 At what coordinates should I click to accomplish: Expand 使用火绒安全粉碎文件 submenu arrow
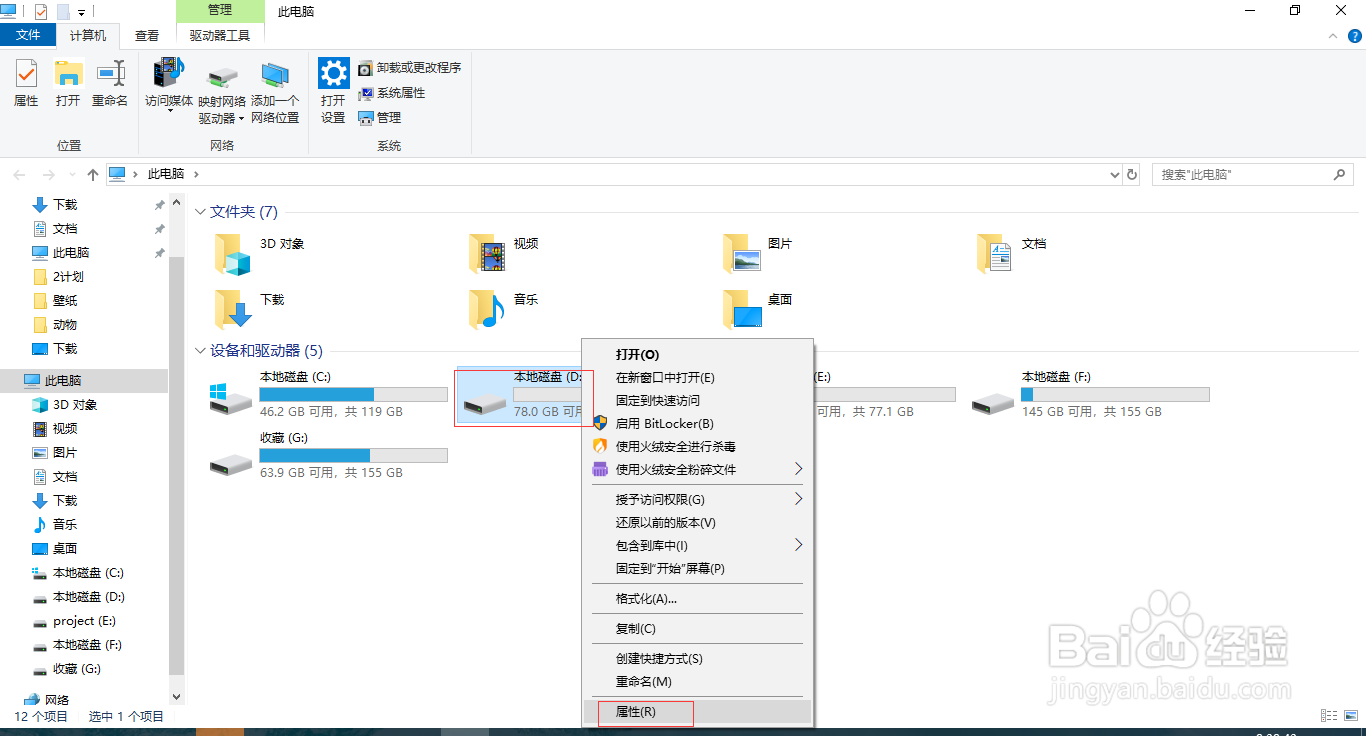pyautogui.click(x=798, y=469)
